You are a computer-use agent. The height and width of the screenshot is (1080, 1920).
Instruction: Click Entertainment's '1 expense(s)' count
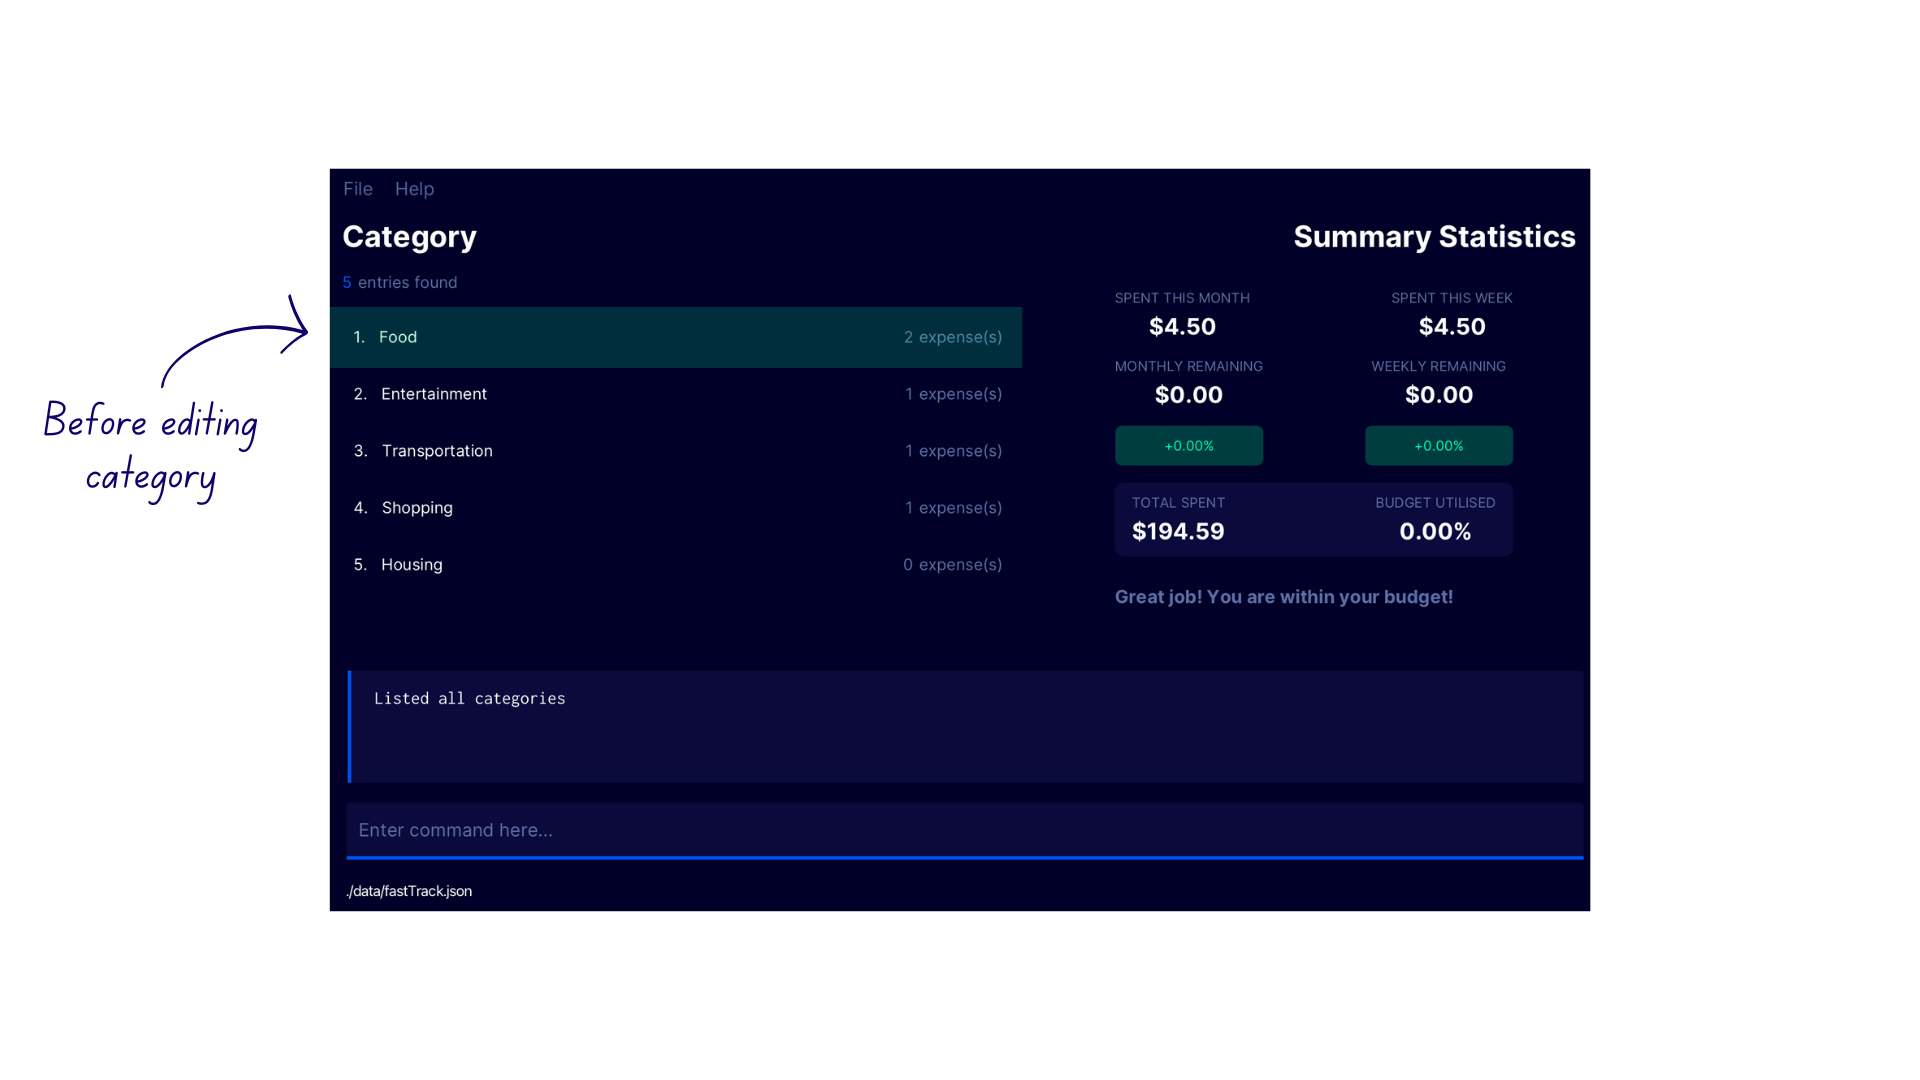953,394
